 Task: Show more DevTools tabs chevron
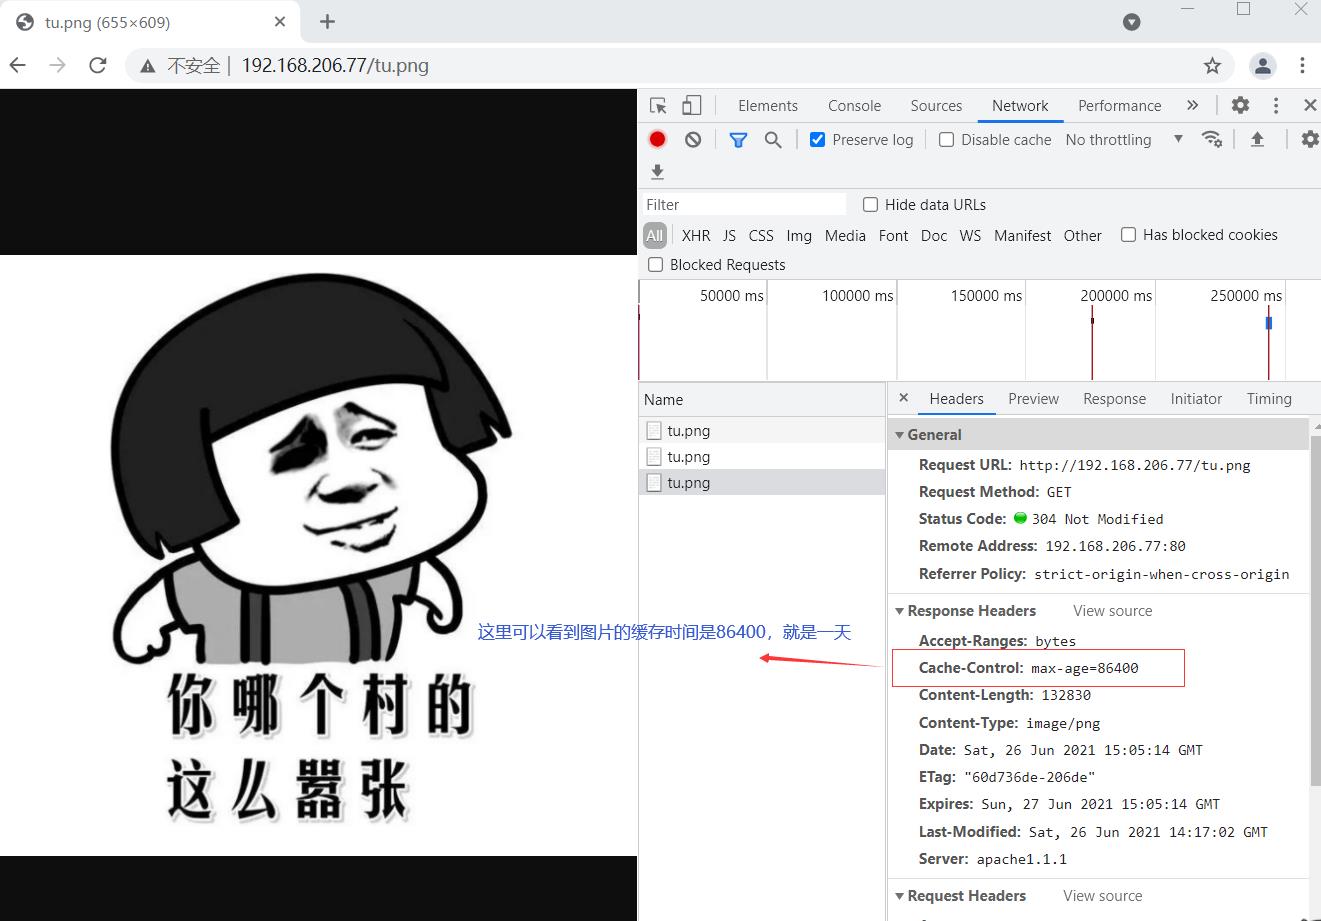tap(1192, 105)
